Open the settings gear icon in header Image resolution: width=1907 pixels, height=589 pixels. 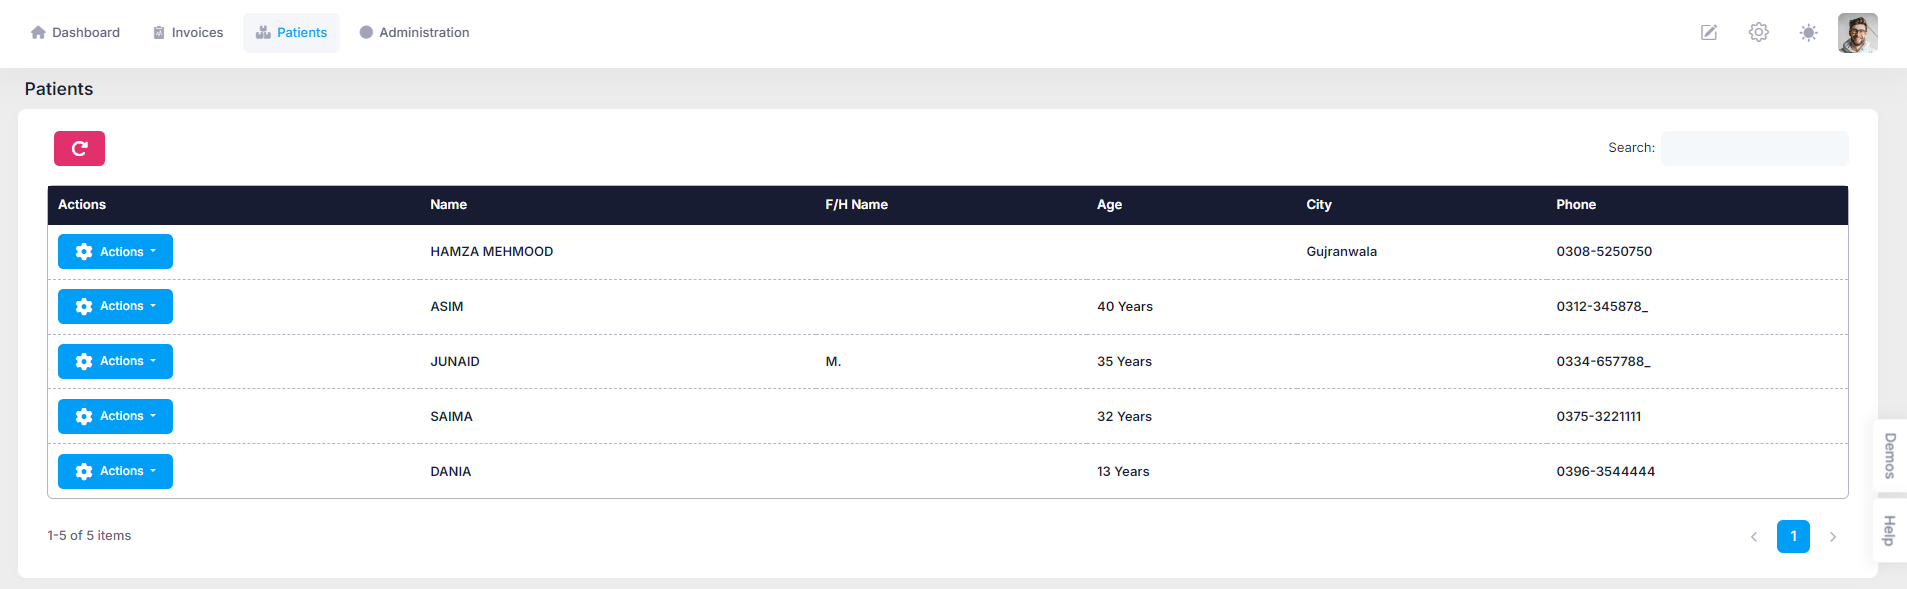1759,33
